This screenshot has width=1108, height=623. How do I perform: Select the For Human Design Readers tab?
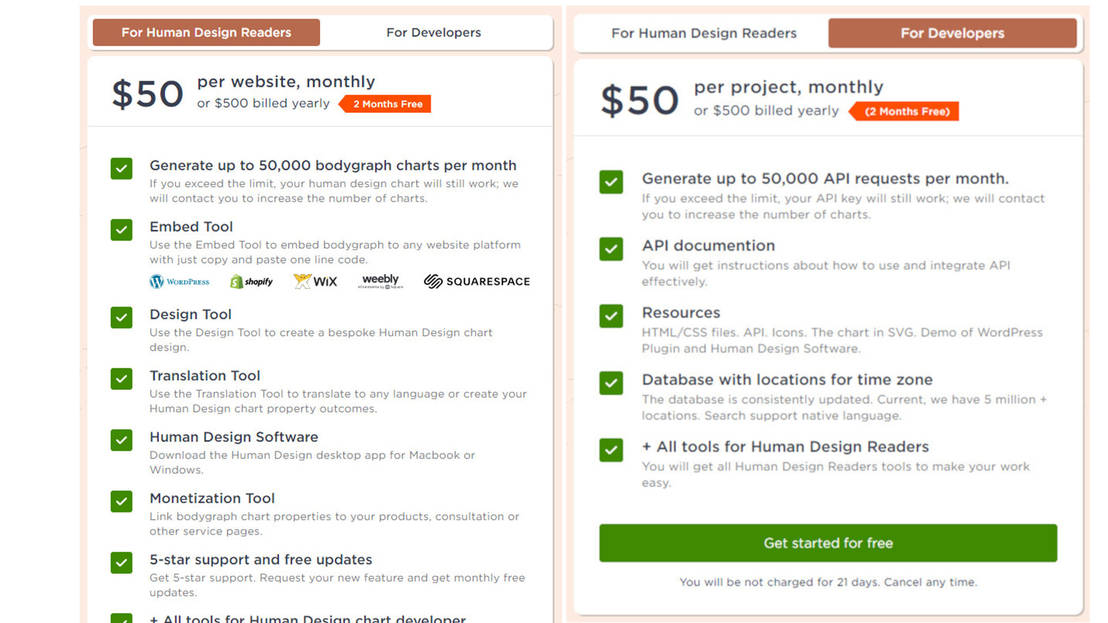tap(205, 31)
